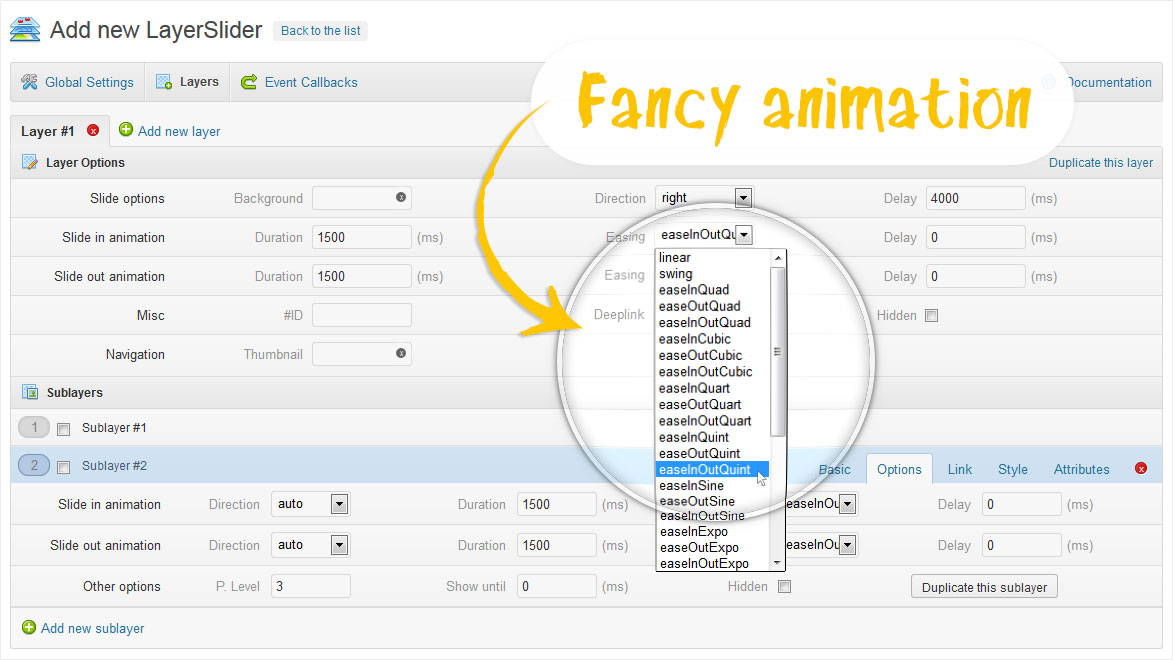Viewport: 1173px width, 660px height.
Task: Click green plus Add new sublayer icon
Action: [28, 627]
